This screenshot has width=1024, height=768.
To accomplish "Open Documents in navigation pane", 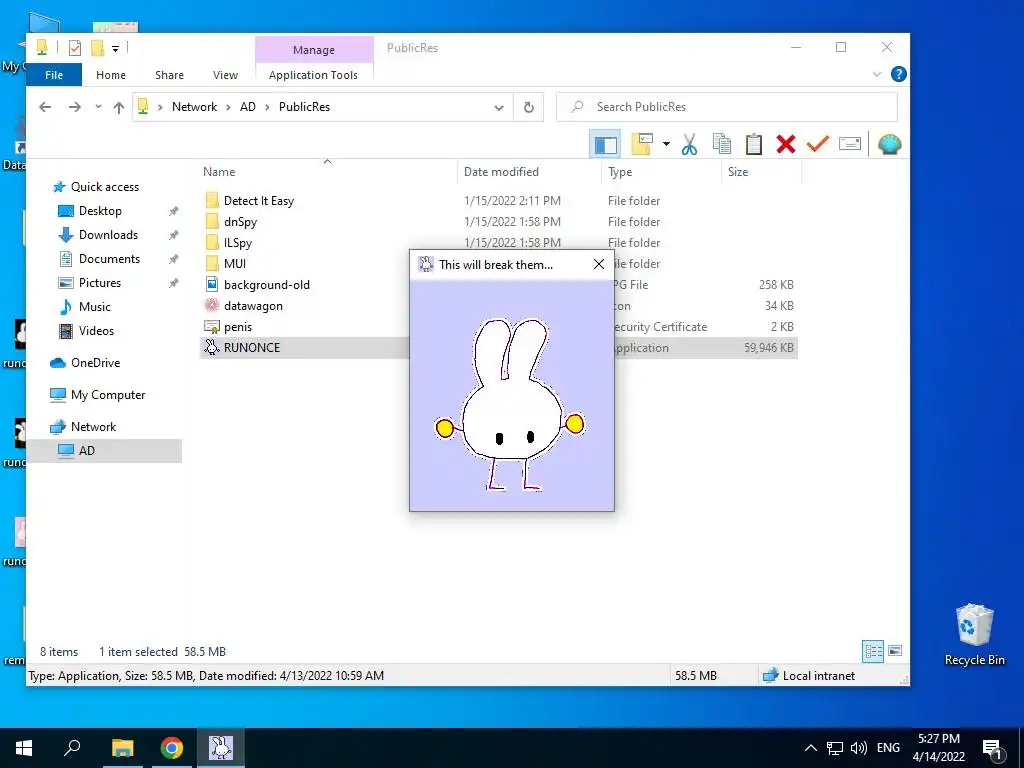I will (109, 259).
